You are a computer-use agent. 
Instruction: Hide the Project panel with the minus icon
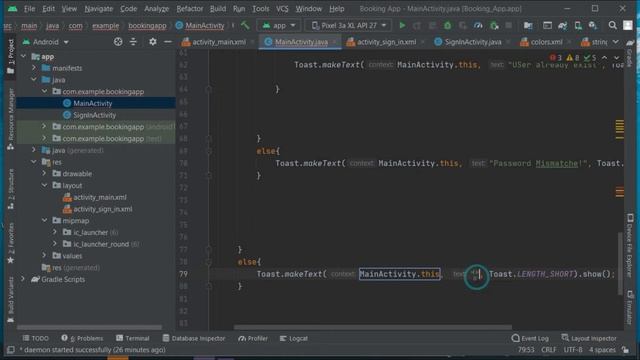(x=168, y=42)
